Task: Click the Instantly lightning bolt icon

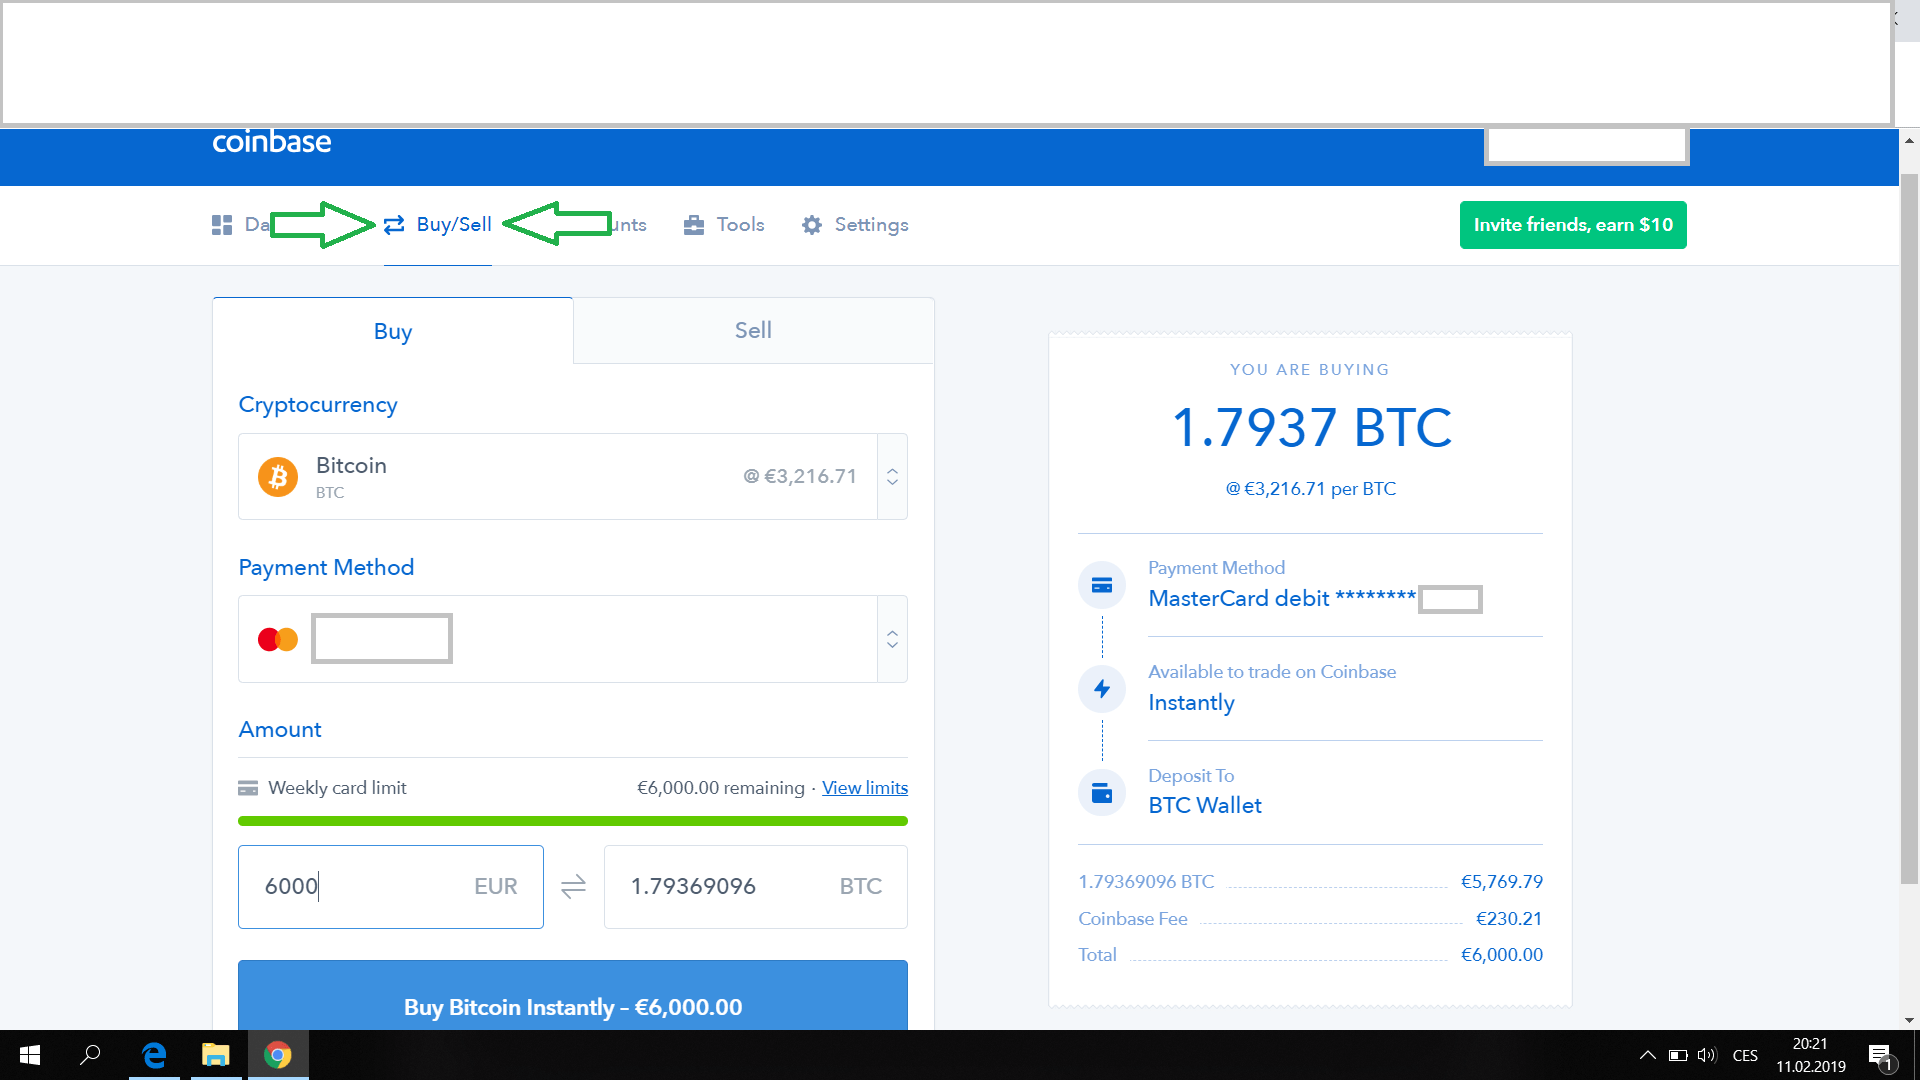Action: [x=1102, y=689]
